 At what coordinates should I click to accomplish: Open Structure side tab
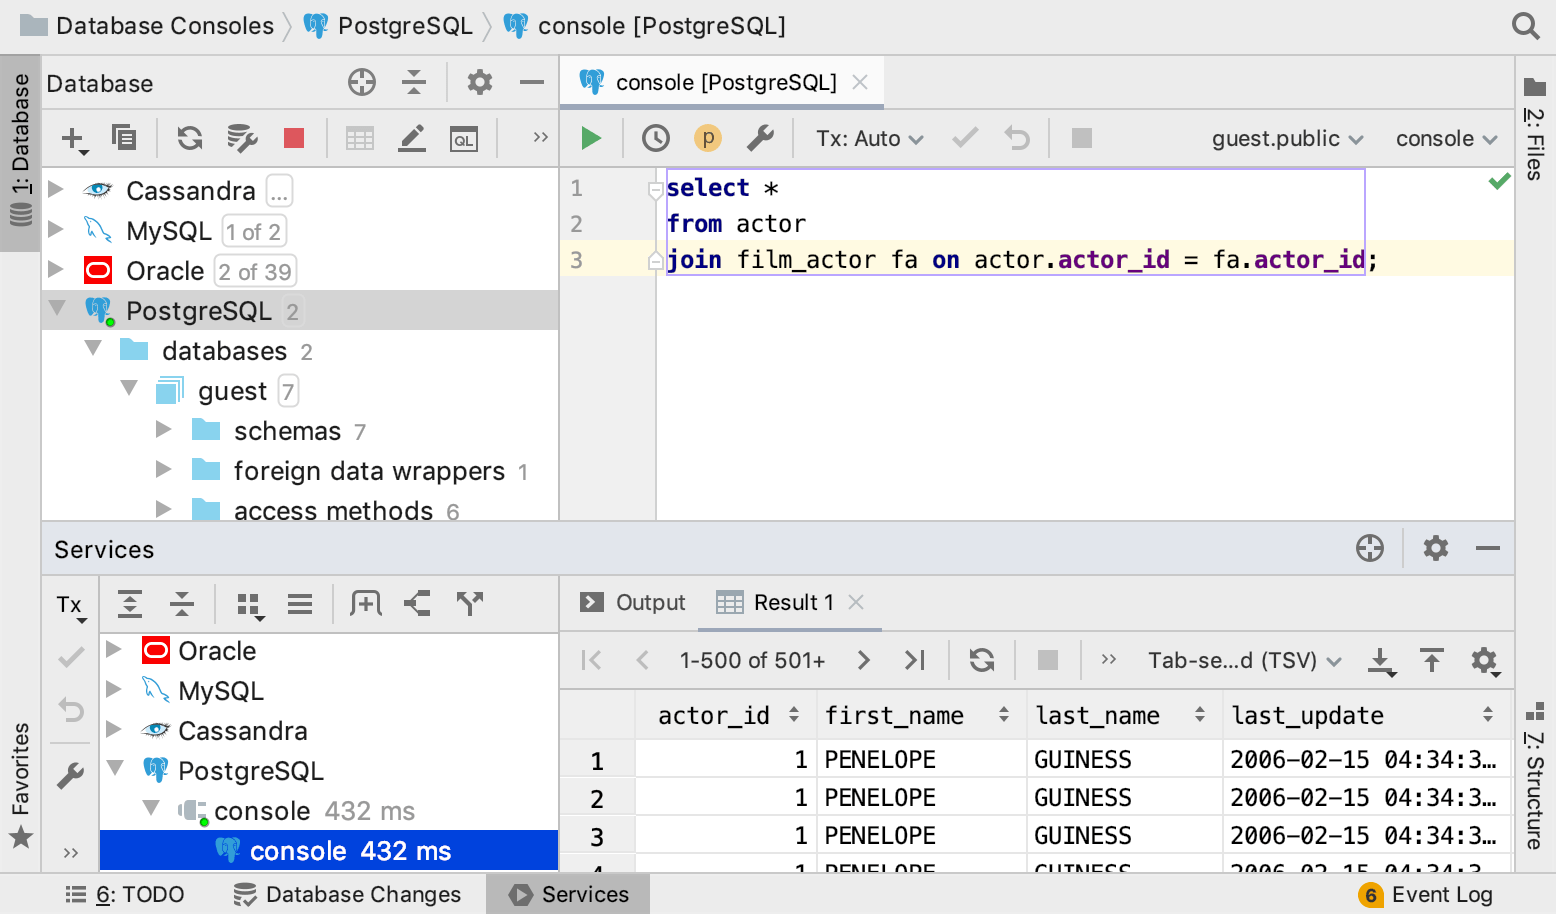[1535, 776]
